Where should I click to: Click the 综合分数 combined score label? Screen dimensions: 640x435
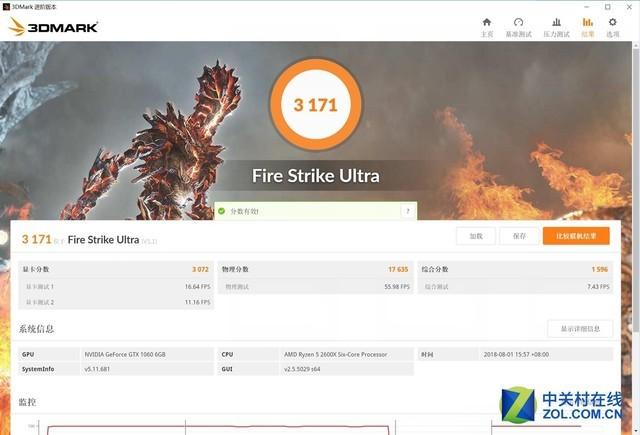pos(435,269)
